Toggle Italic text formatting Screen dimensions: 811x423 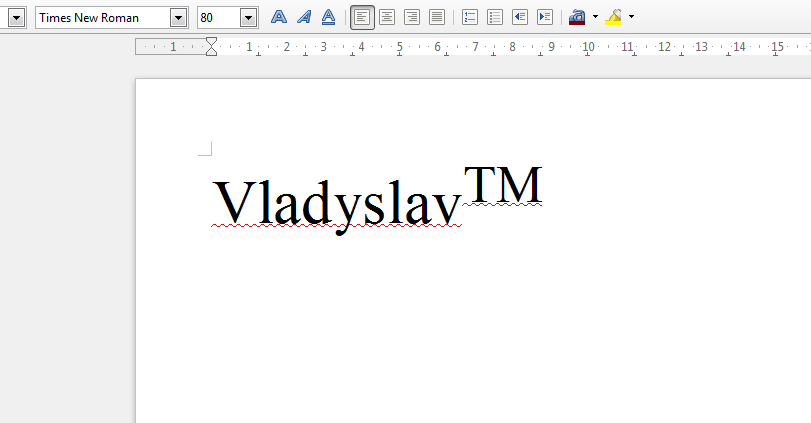(304, 17)
